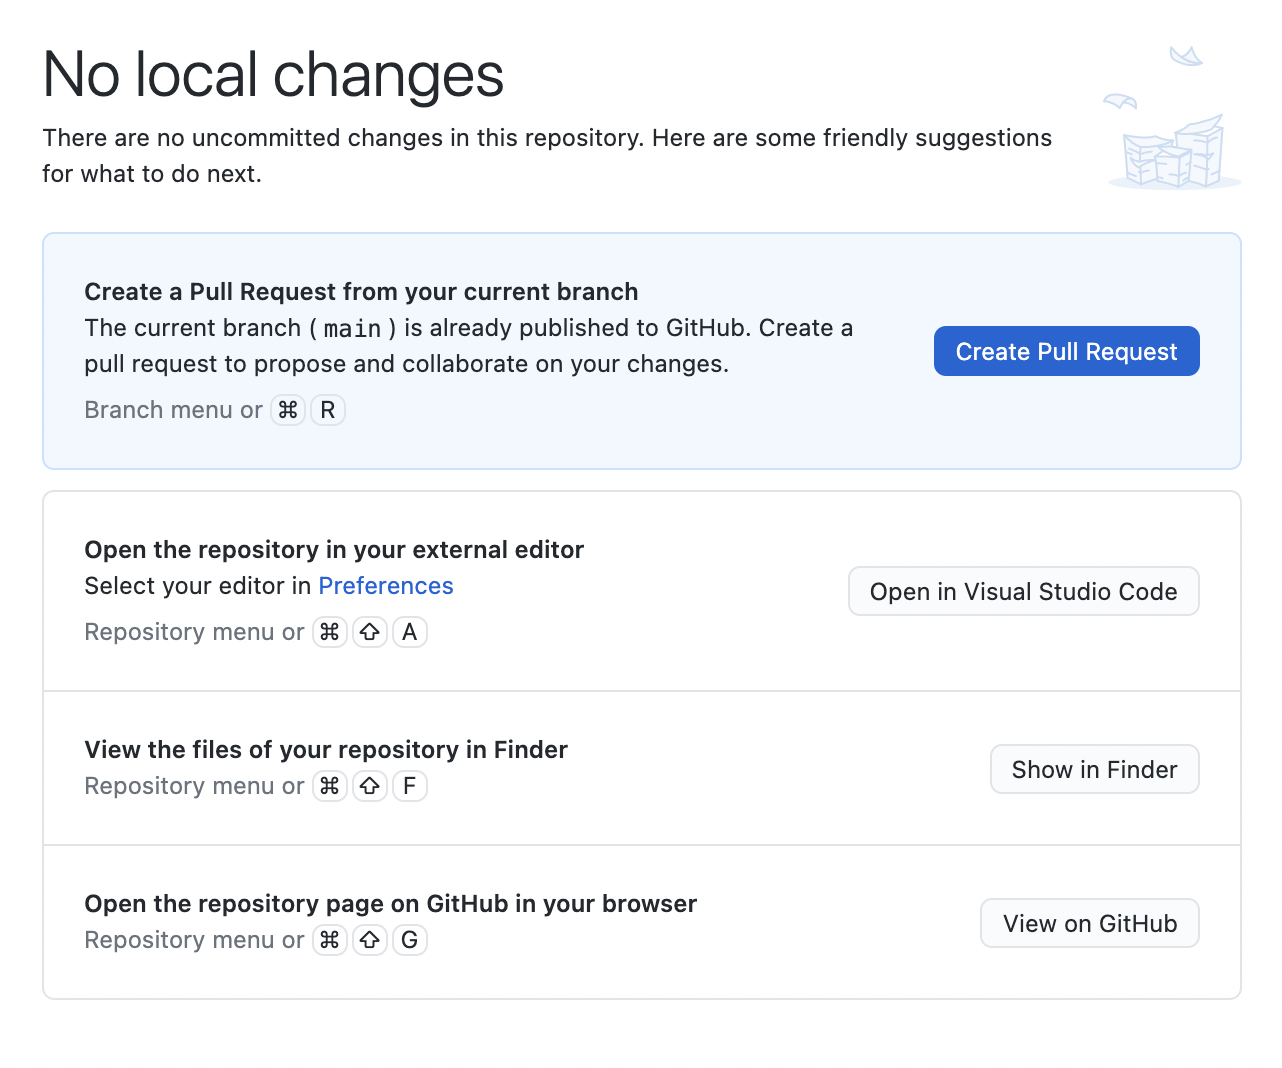The height and width of the screenshot is (1068, 1282).
Task: Click 'Open the repository page on GitHub' title
Action: click(x=390, y=904)
